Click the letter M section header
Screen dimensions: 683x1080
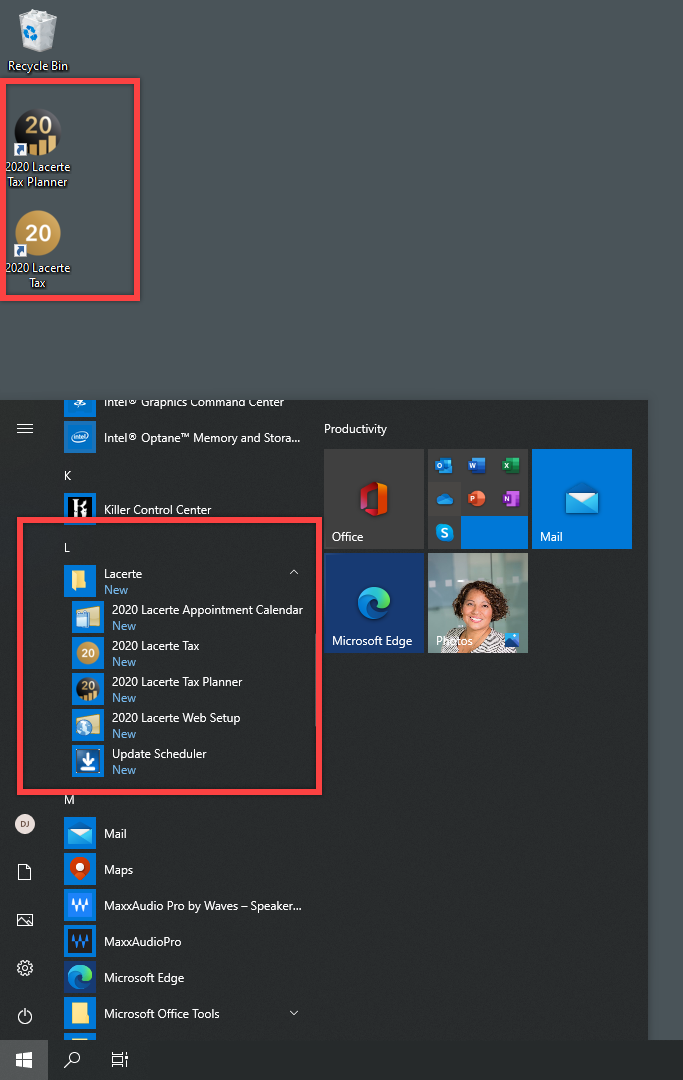click(69, 800)
